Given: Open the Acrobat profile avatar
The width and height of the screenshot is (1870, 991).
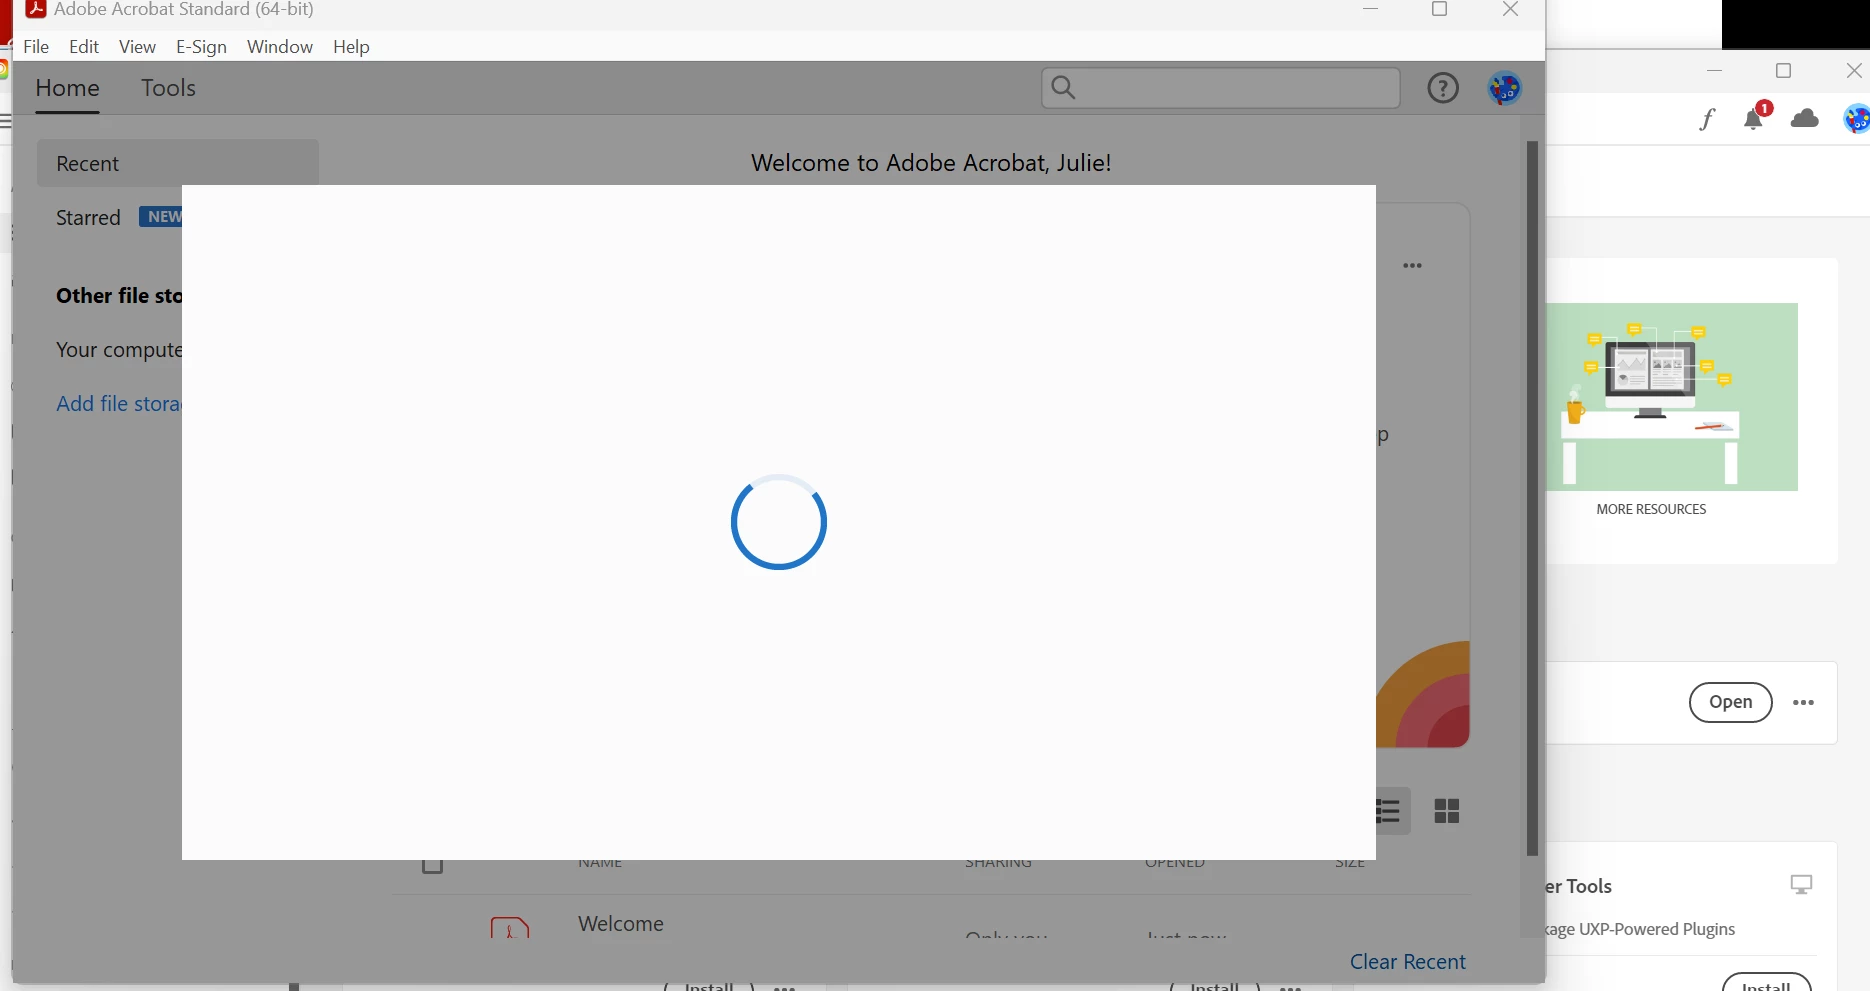Looking at the screenshot, I should coord(1504,88).
